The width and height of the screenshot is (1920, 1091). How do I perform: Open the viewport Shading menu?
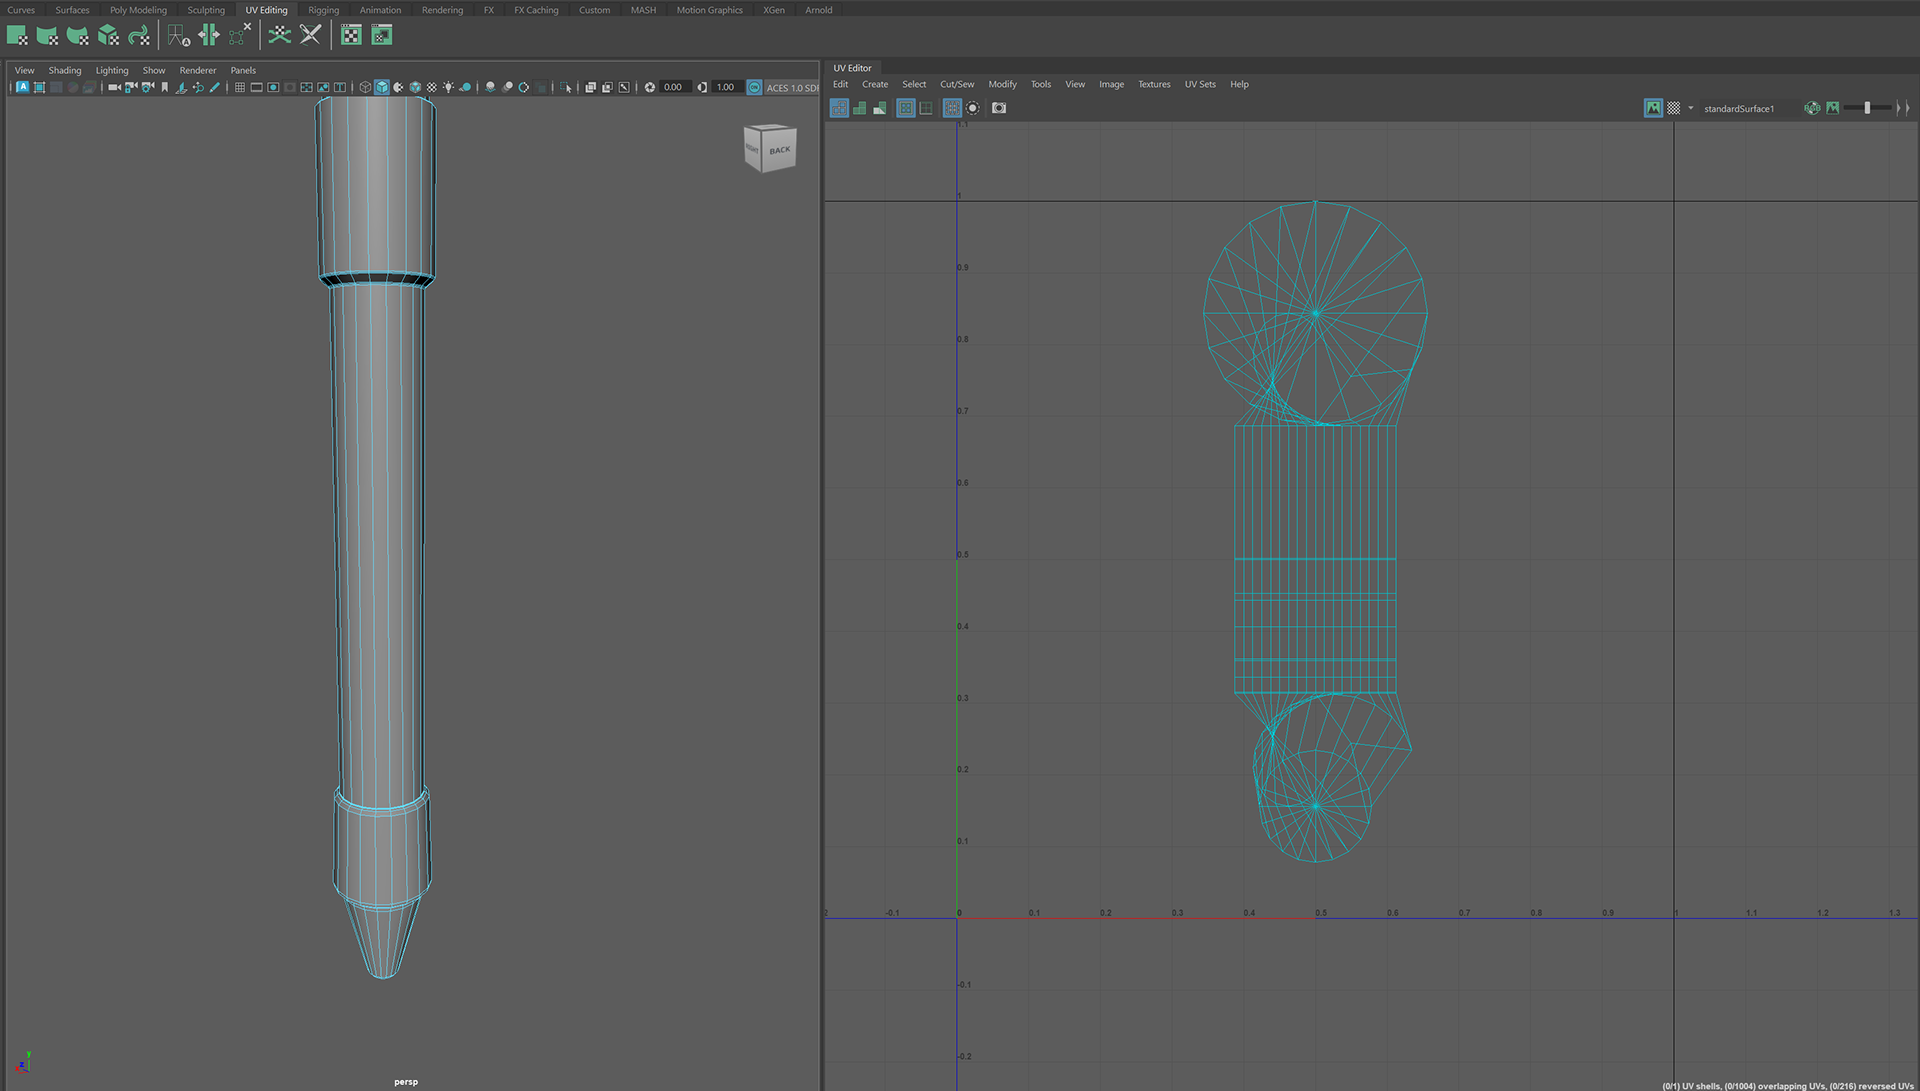pyautogui.click(x=65, y=70)
